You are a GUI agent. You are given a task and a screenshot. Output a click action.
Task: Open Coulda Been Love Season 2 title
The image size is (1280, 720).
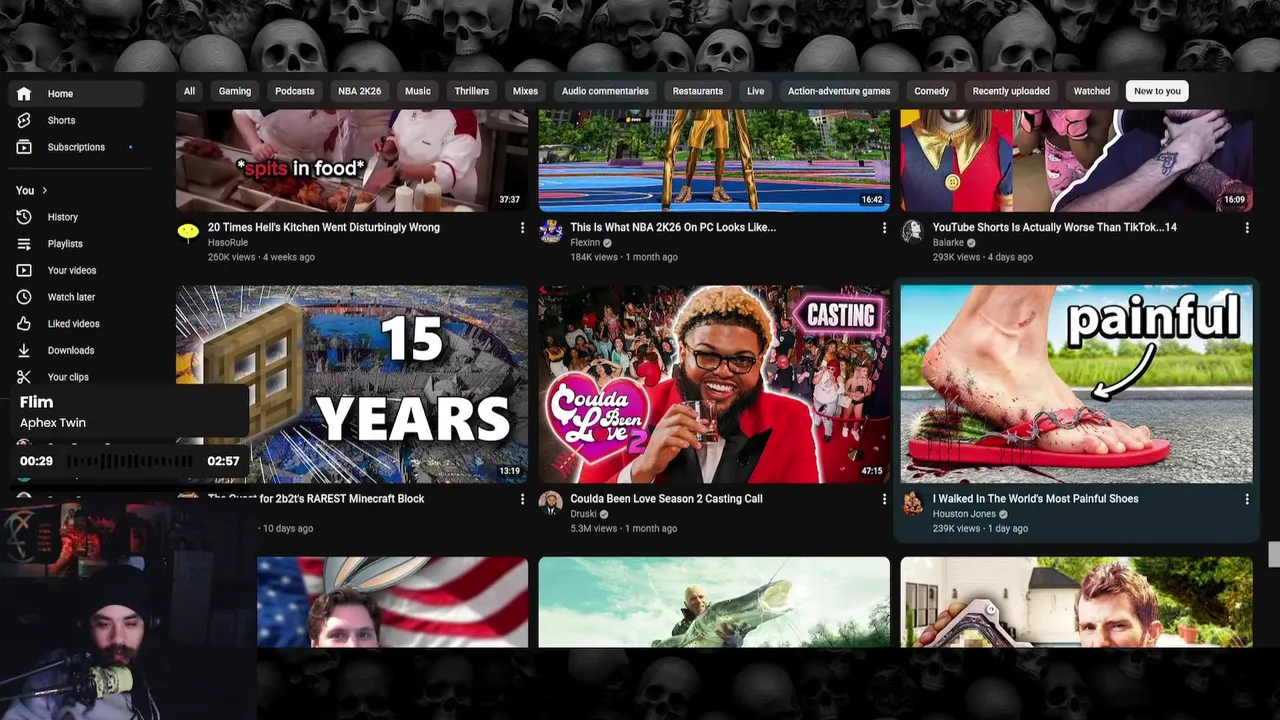click(x=666, y=498)
